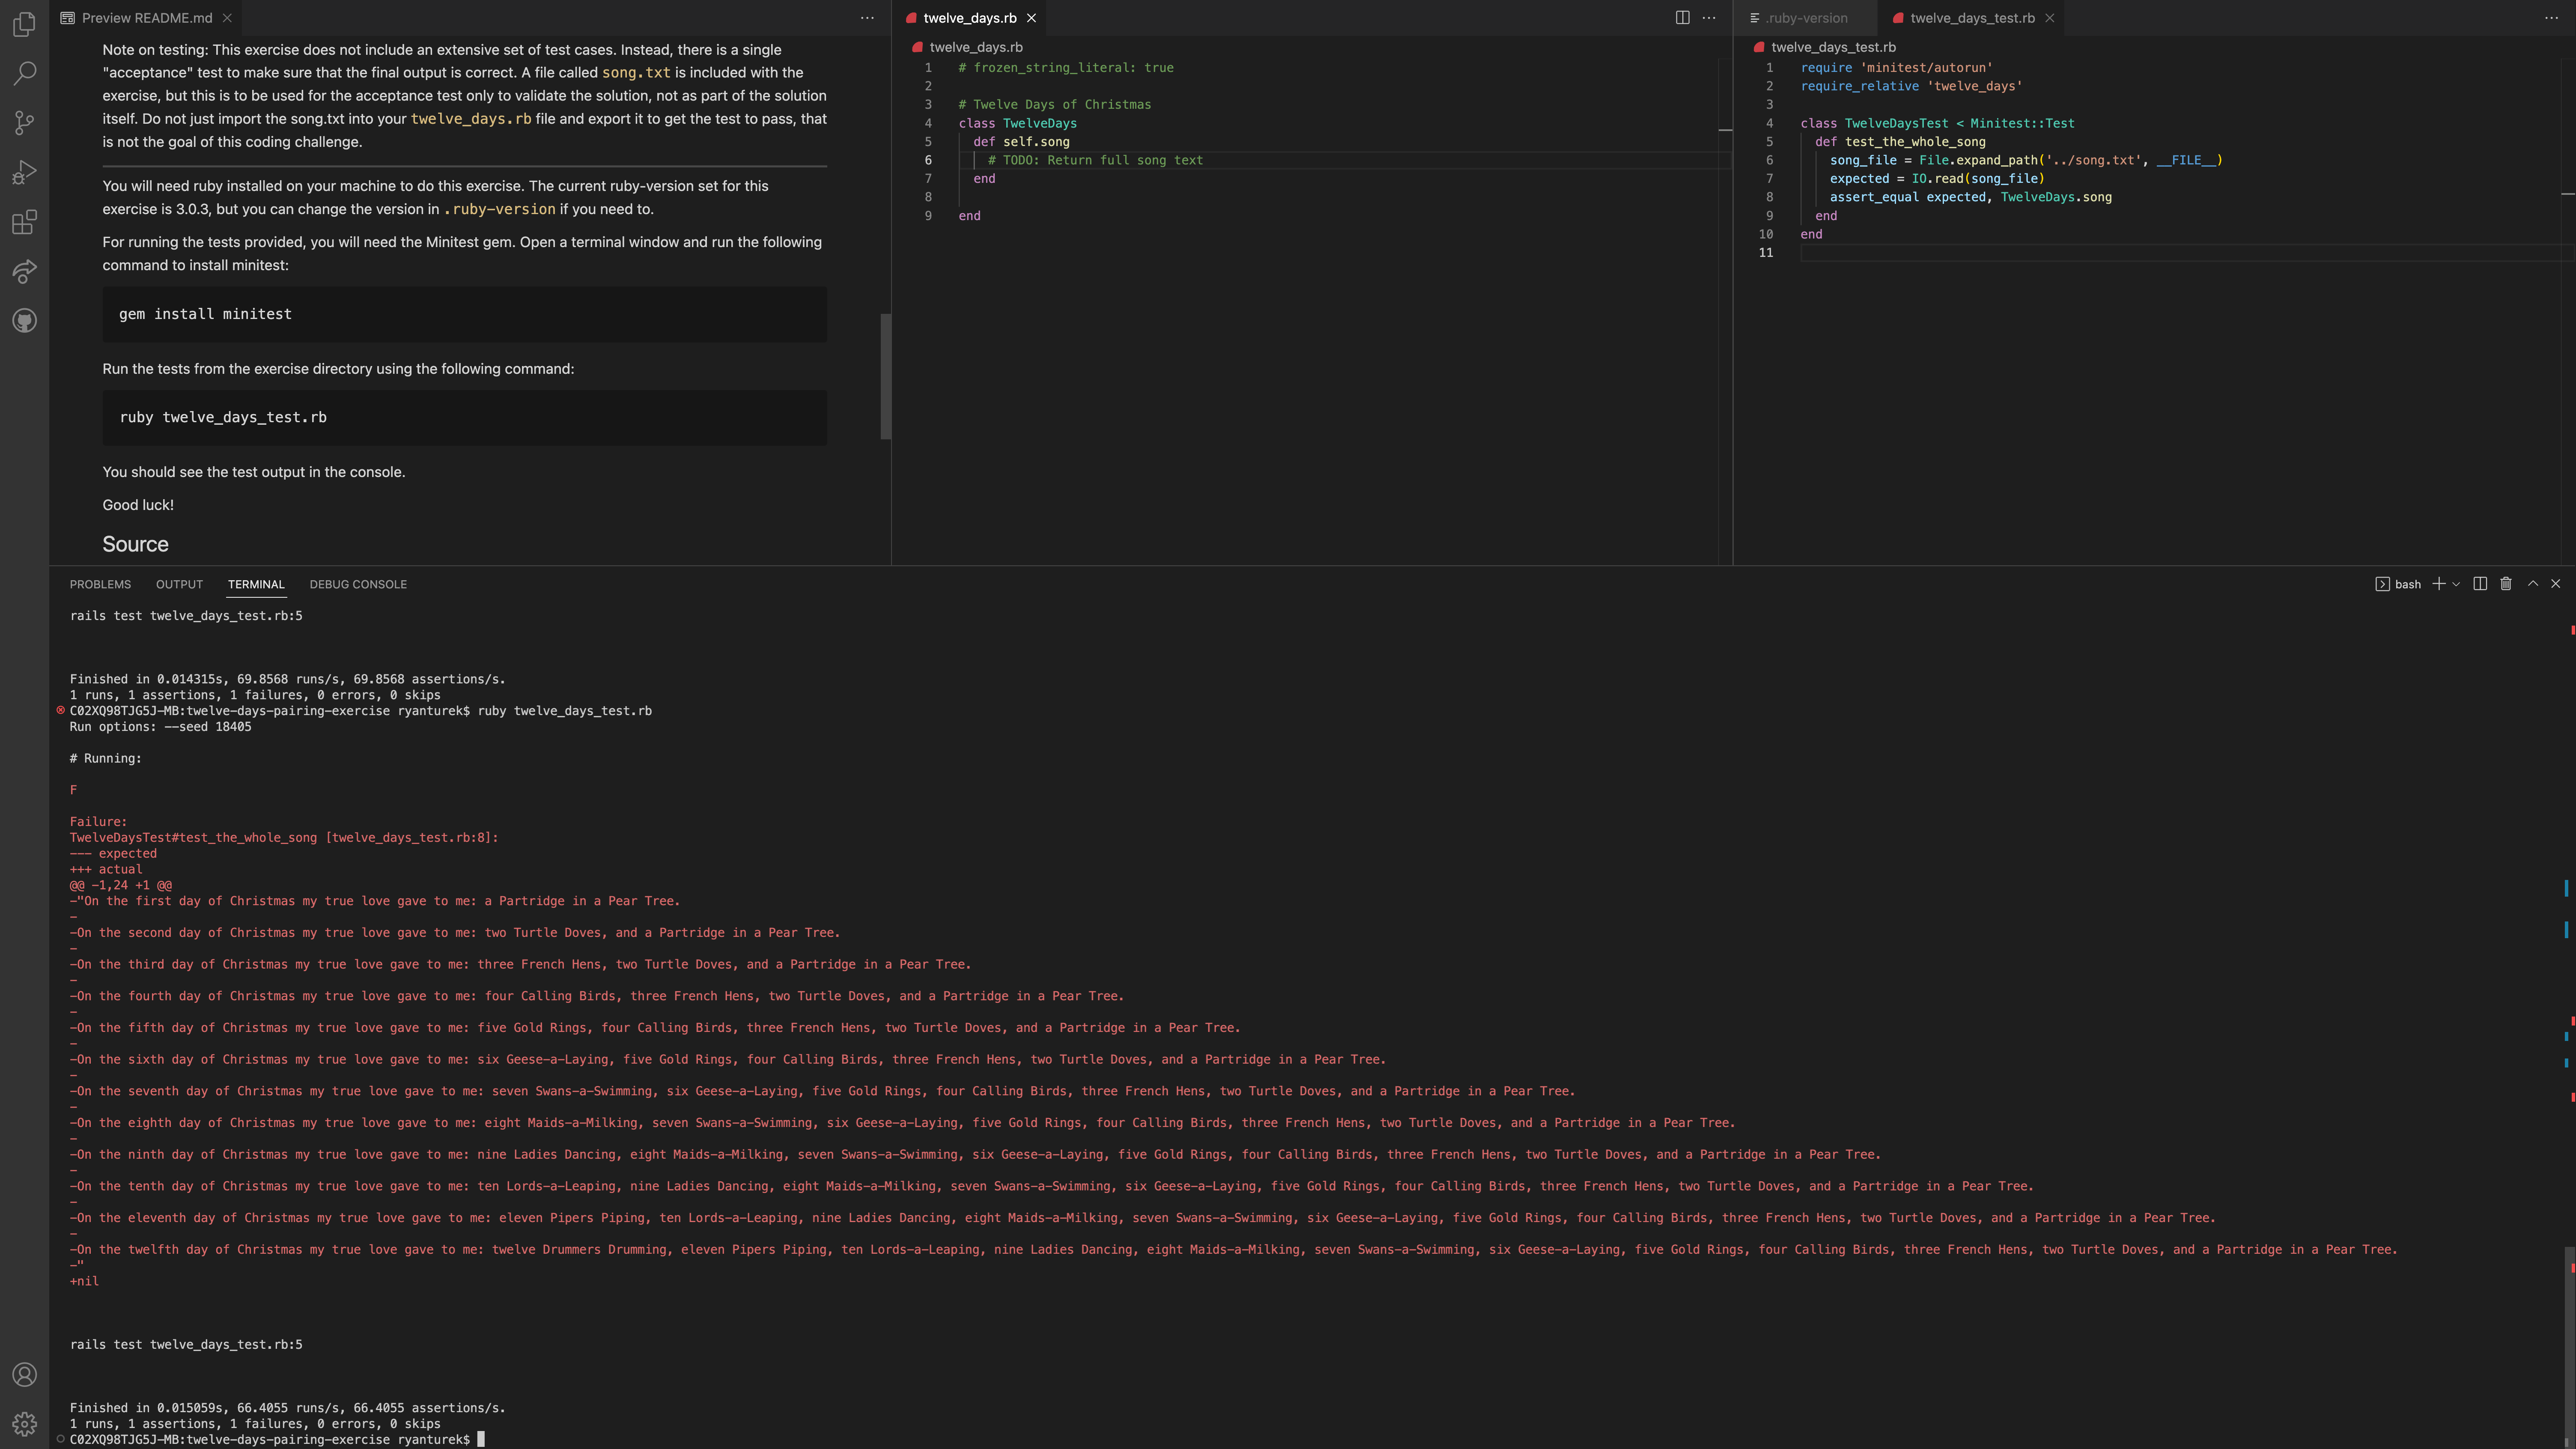
Task: Click 'twelve_days.rb' inline code in README
Action: [470, 119]
